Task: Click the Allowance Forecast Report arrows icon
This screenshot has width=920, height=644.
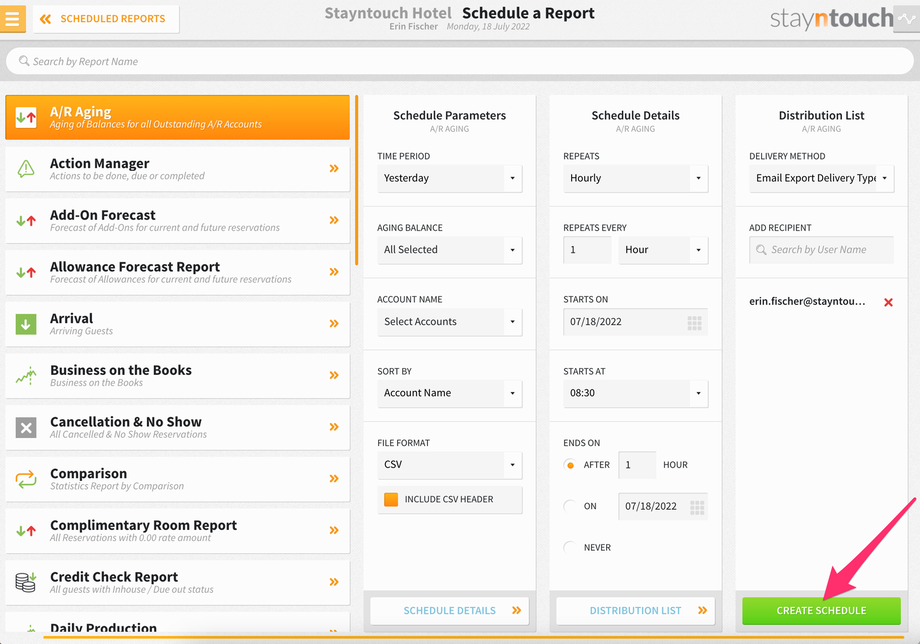Action: pos(26,272)
